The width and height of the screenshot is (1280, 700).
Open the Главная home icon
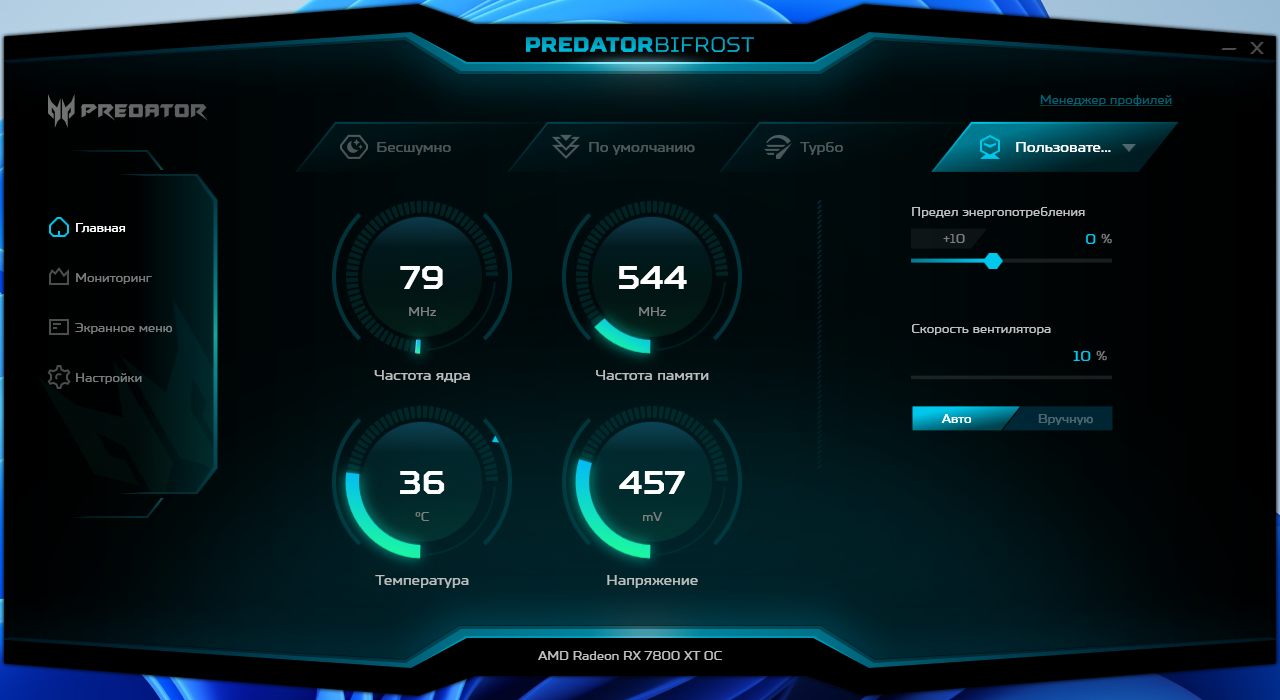click(59, 227)
